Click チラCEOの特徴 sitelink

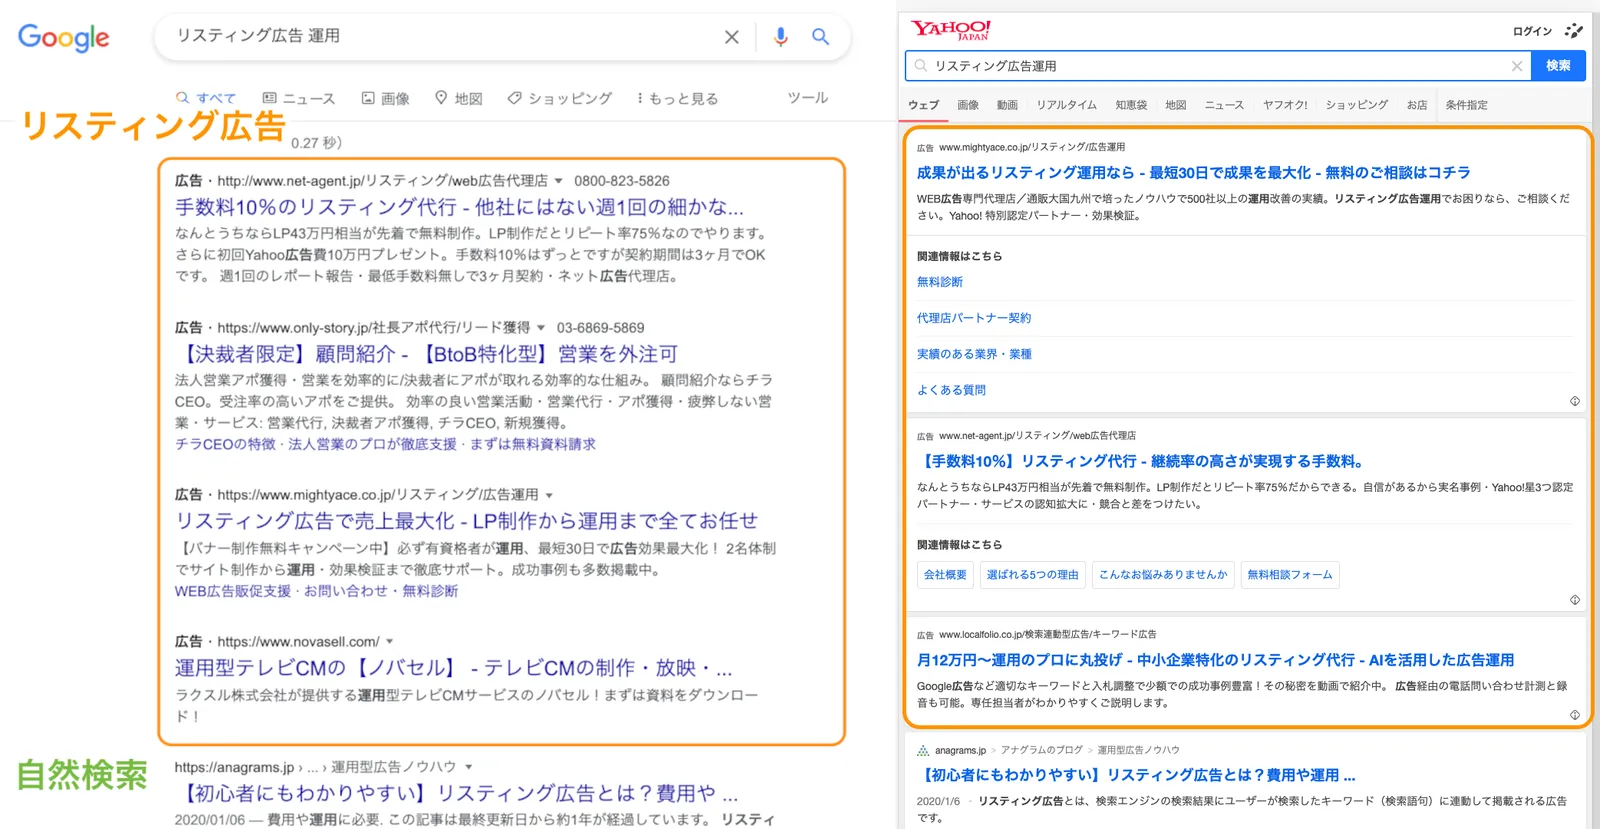[x=225, y=444]
